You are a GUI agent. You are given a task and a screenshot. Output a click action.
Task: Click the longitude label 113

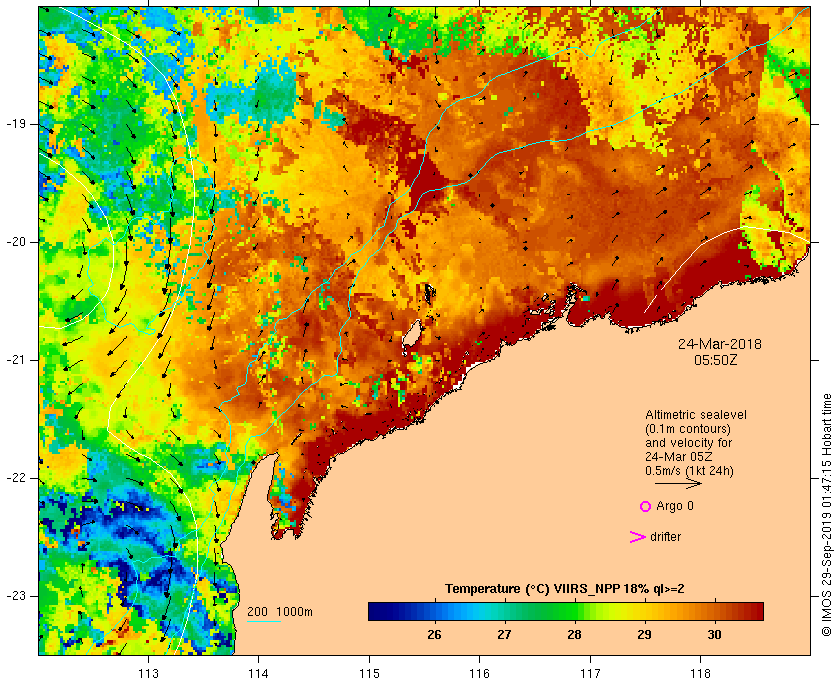coord(148,673)
